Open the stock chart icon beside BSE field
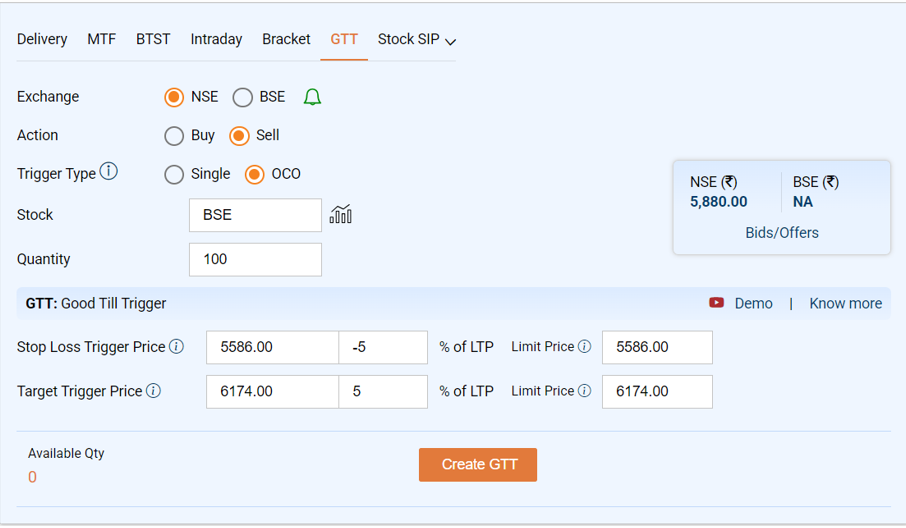Screen dimensions: 906x528 coord(340,214)
